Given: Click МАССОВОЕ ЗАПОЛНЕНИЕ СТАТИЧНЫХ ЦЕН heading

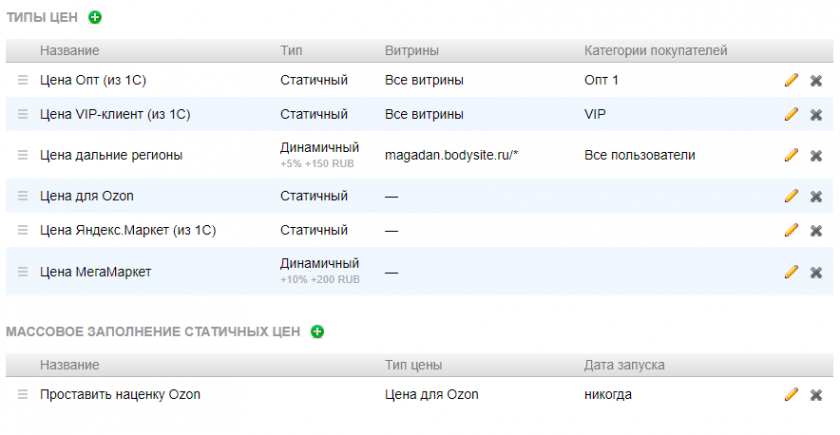Looking at the screenshot, I should point(153,332).
